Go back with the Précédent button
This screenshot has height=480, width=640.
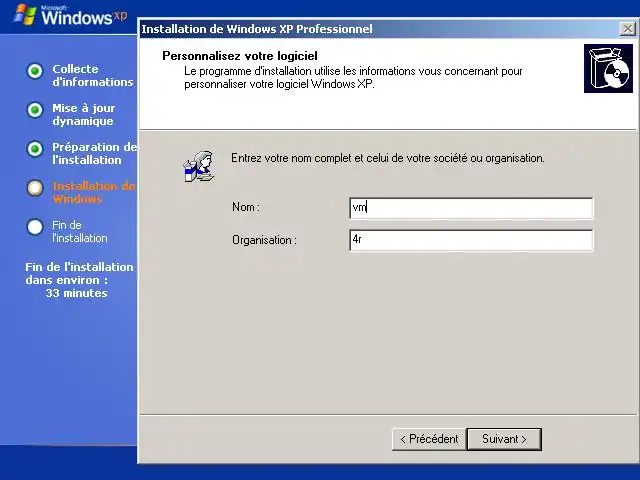coord(429,439)
